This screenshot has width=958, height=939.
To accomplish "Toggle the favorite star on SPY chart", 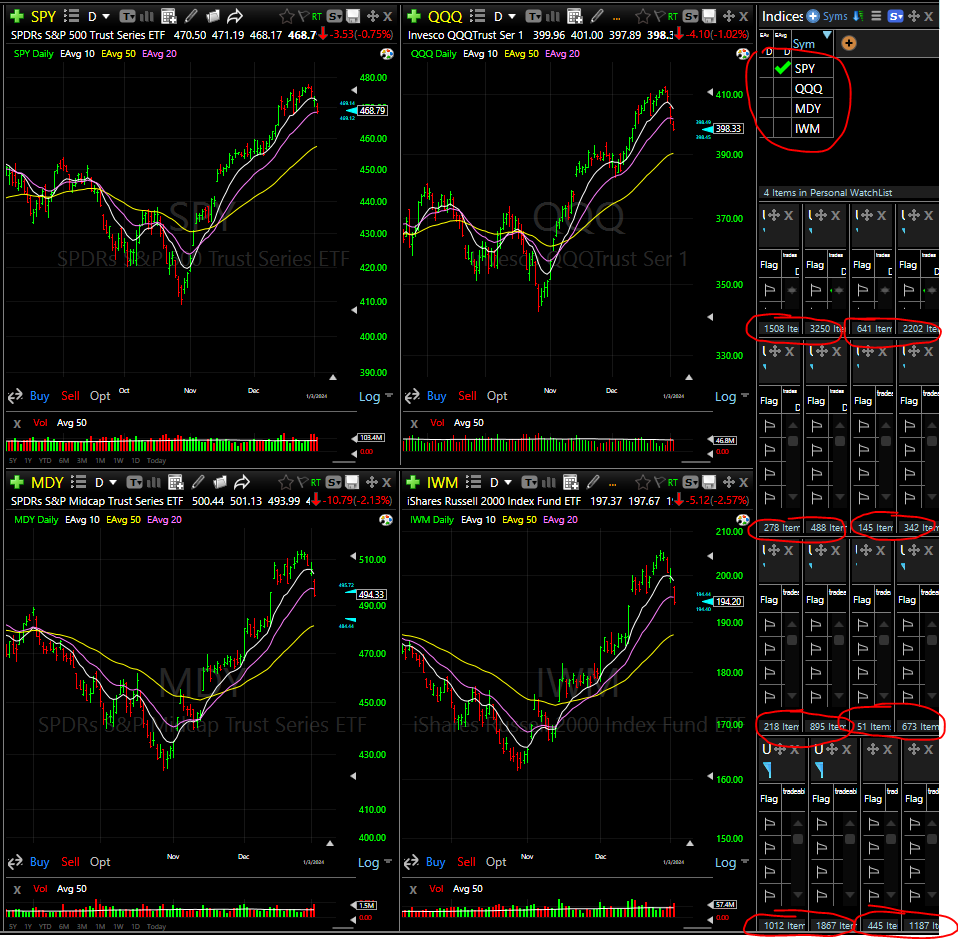I will [x=287, y=16].
